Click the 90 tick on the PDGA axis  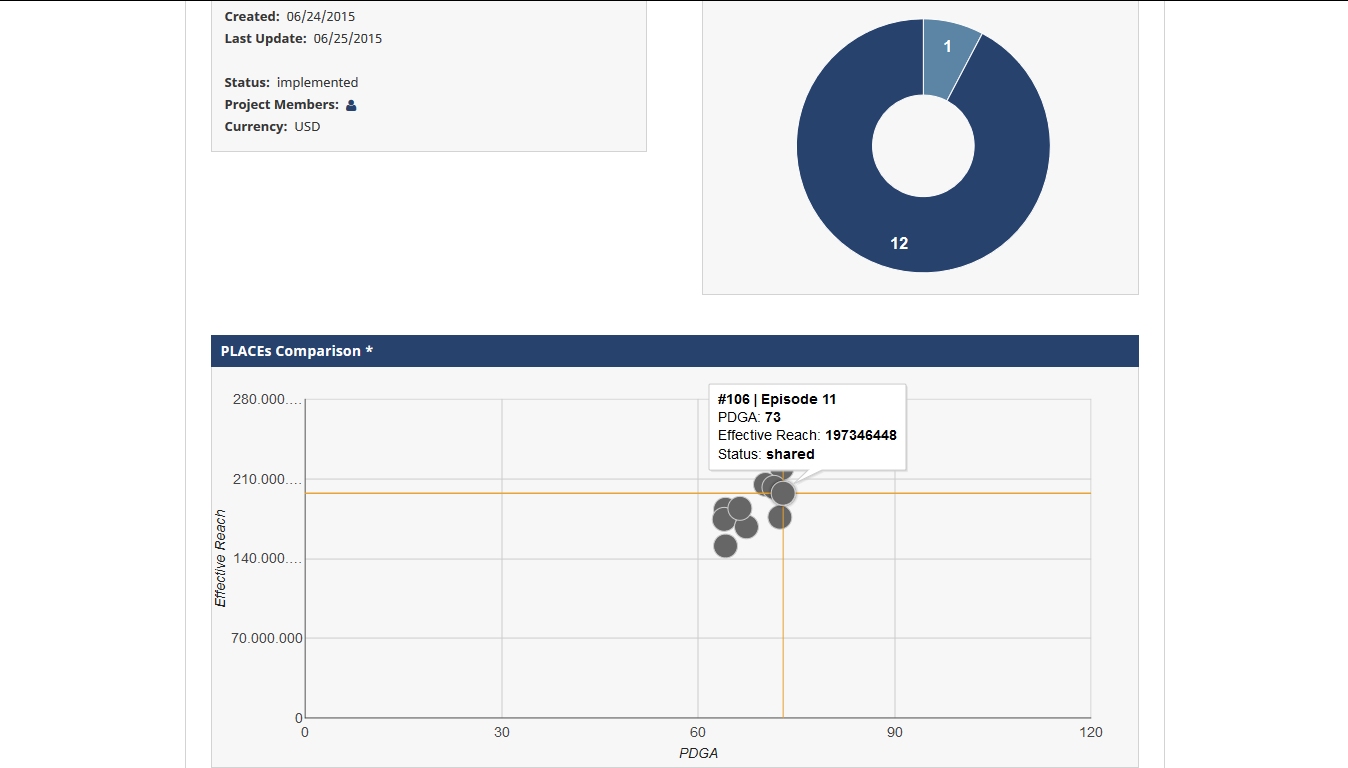pyautogui.click(x=894, y=733)
